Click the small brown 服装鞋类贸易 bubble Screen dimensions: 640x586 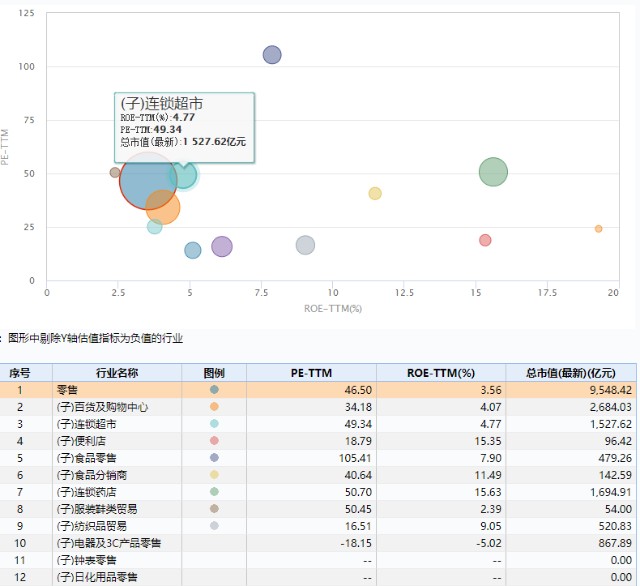[115, 172]
